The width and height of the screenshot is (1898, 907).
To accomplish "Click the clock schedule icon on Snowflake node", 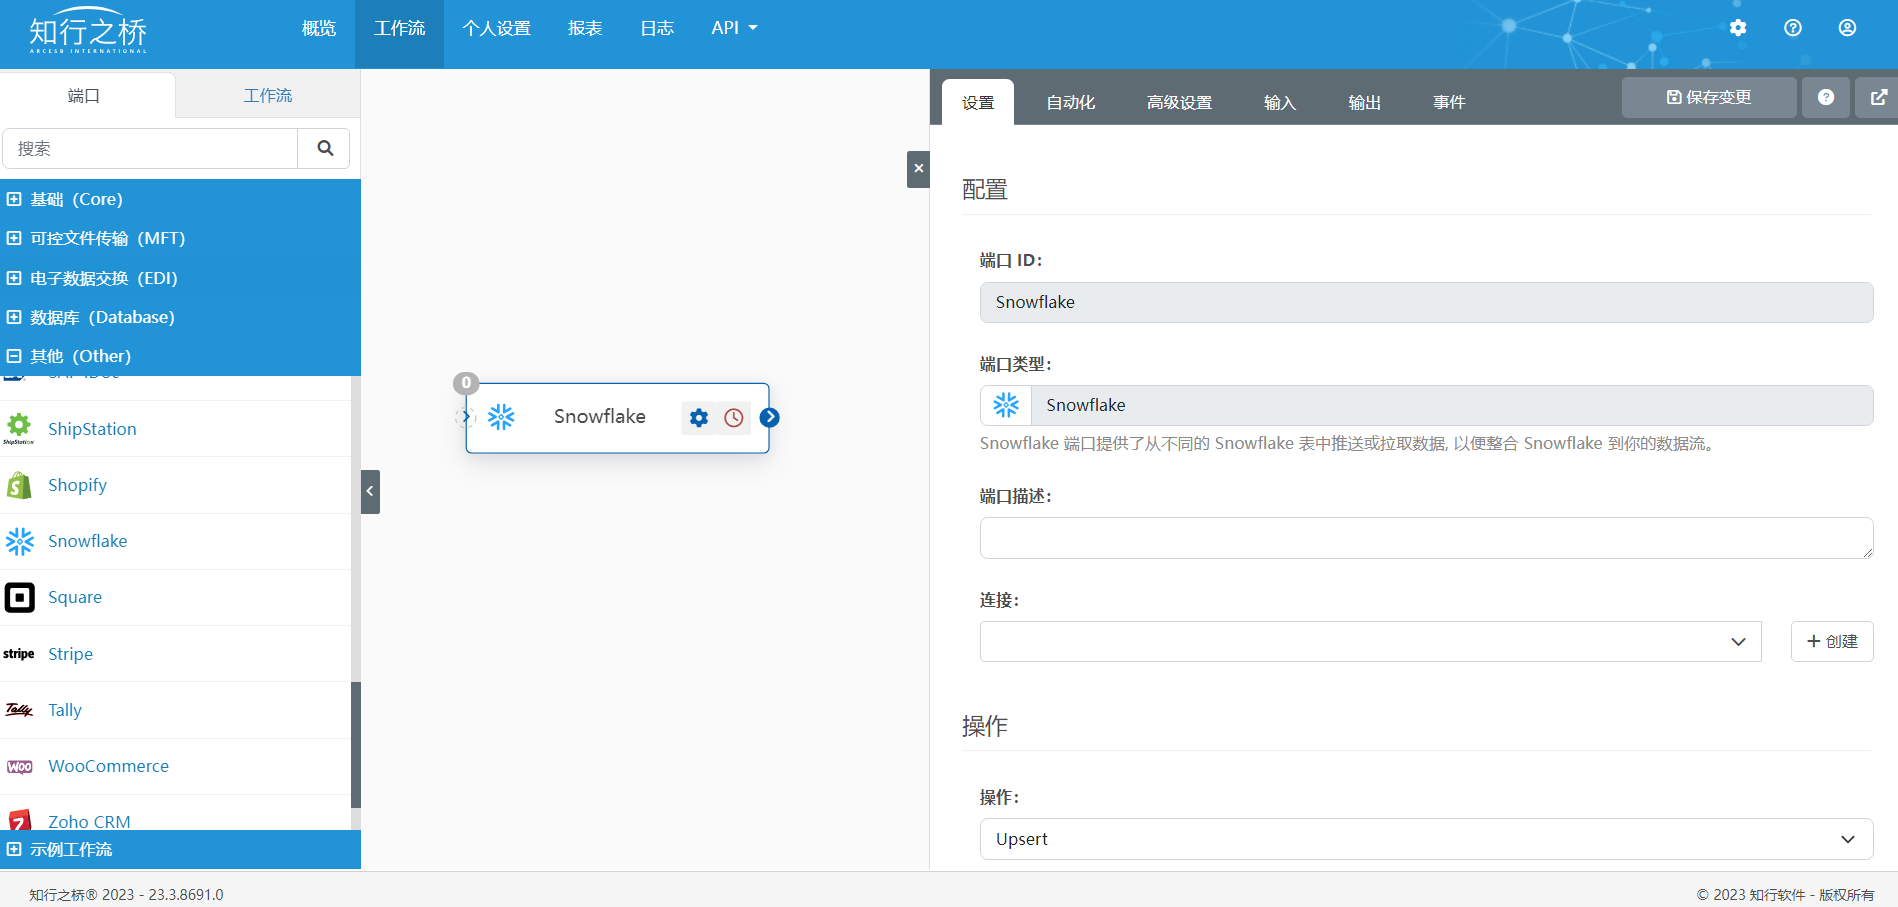I will (x=734, y=418).
